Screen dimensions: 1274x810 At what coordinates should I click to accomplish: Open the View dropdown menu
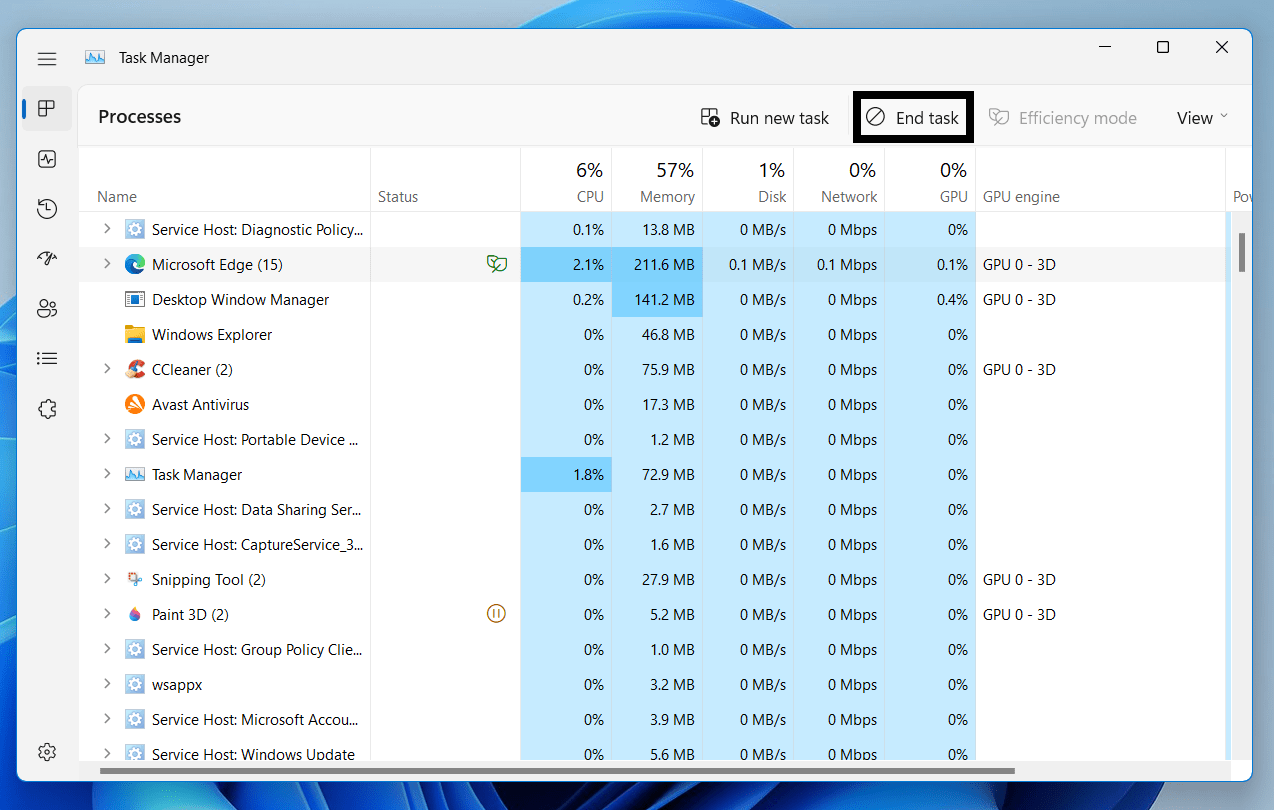click(x=1201, y=118)
